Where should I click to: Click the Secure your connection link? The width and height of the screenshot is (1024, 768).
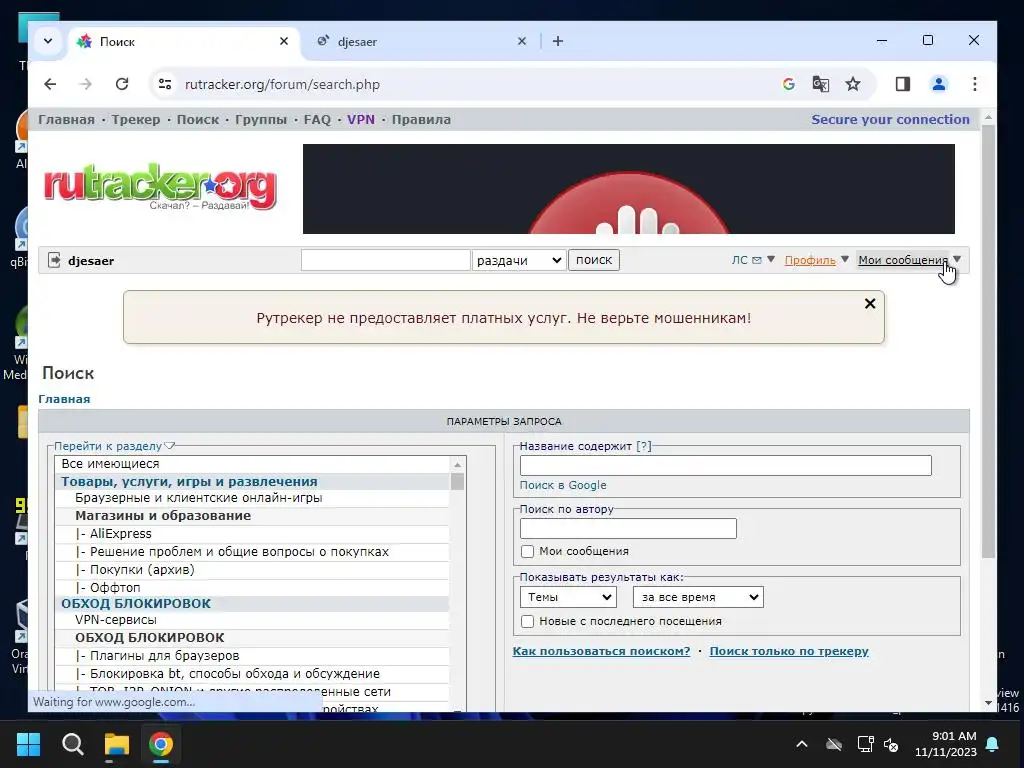click(890, 120)
